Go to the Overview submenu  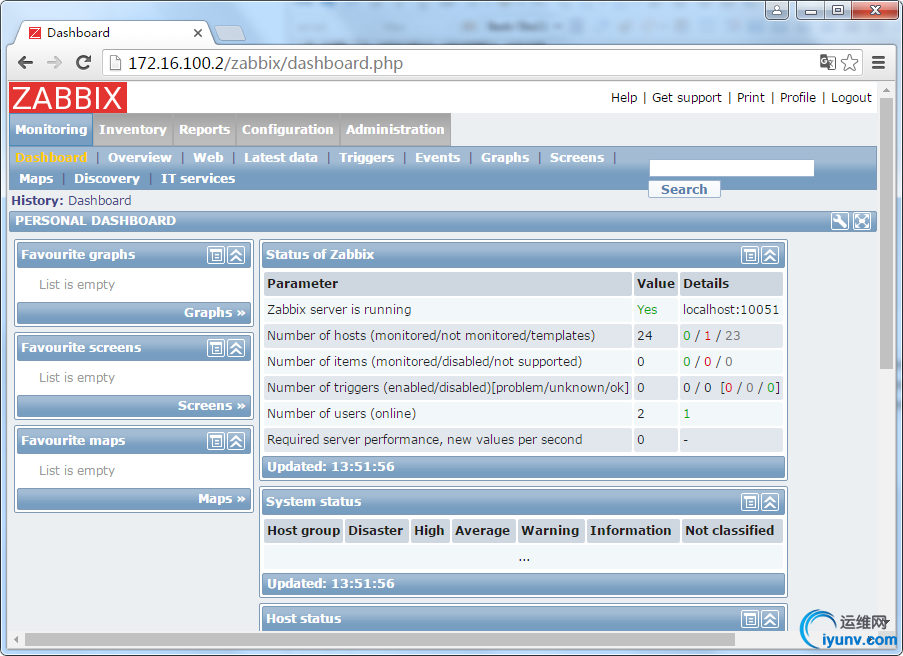(140, 158)
